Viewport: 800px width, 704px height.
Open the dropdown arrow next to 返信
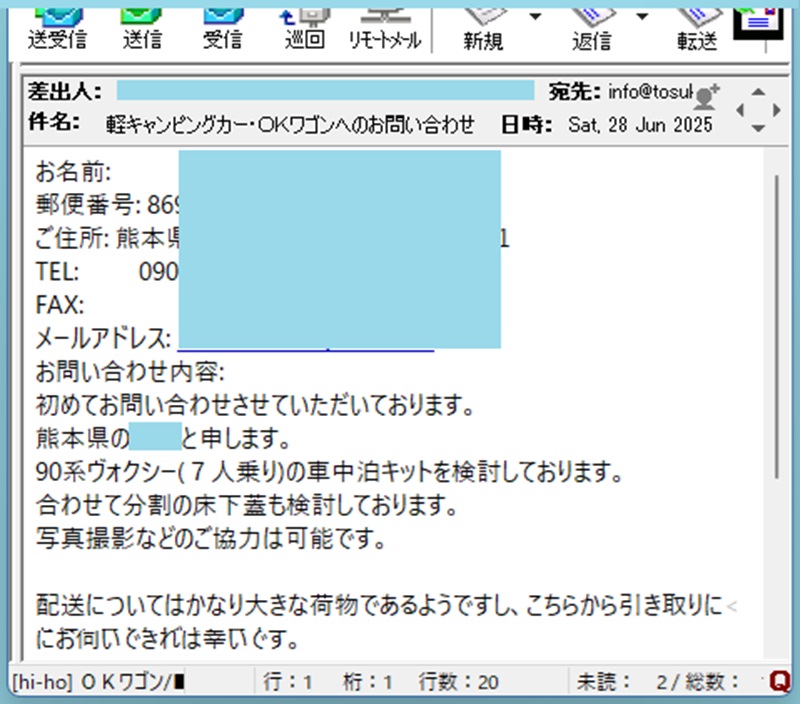(642, 17)
